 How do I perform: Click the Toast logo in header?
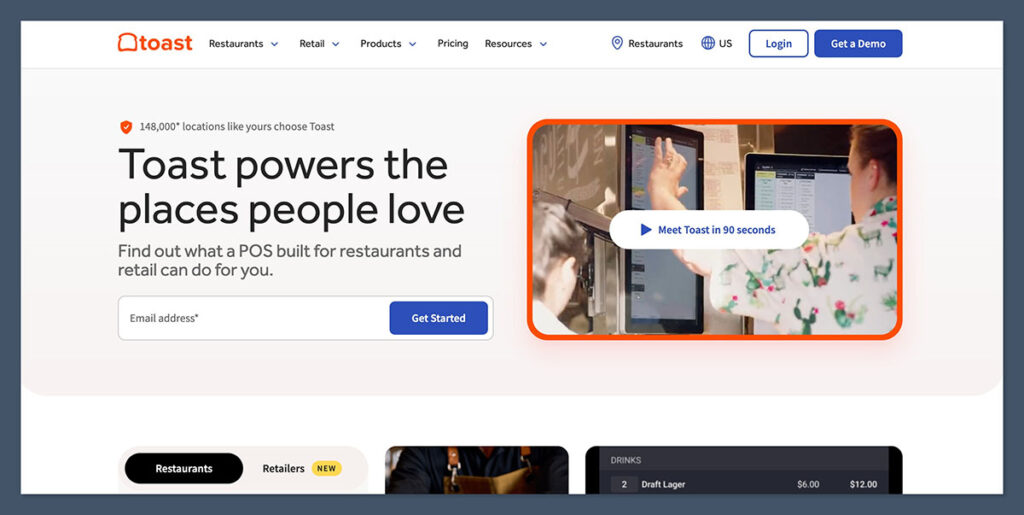pyautogui.click(x=155, y=43)
